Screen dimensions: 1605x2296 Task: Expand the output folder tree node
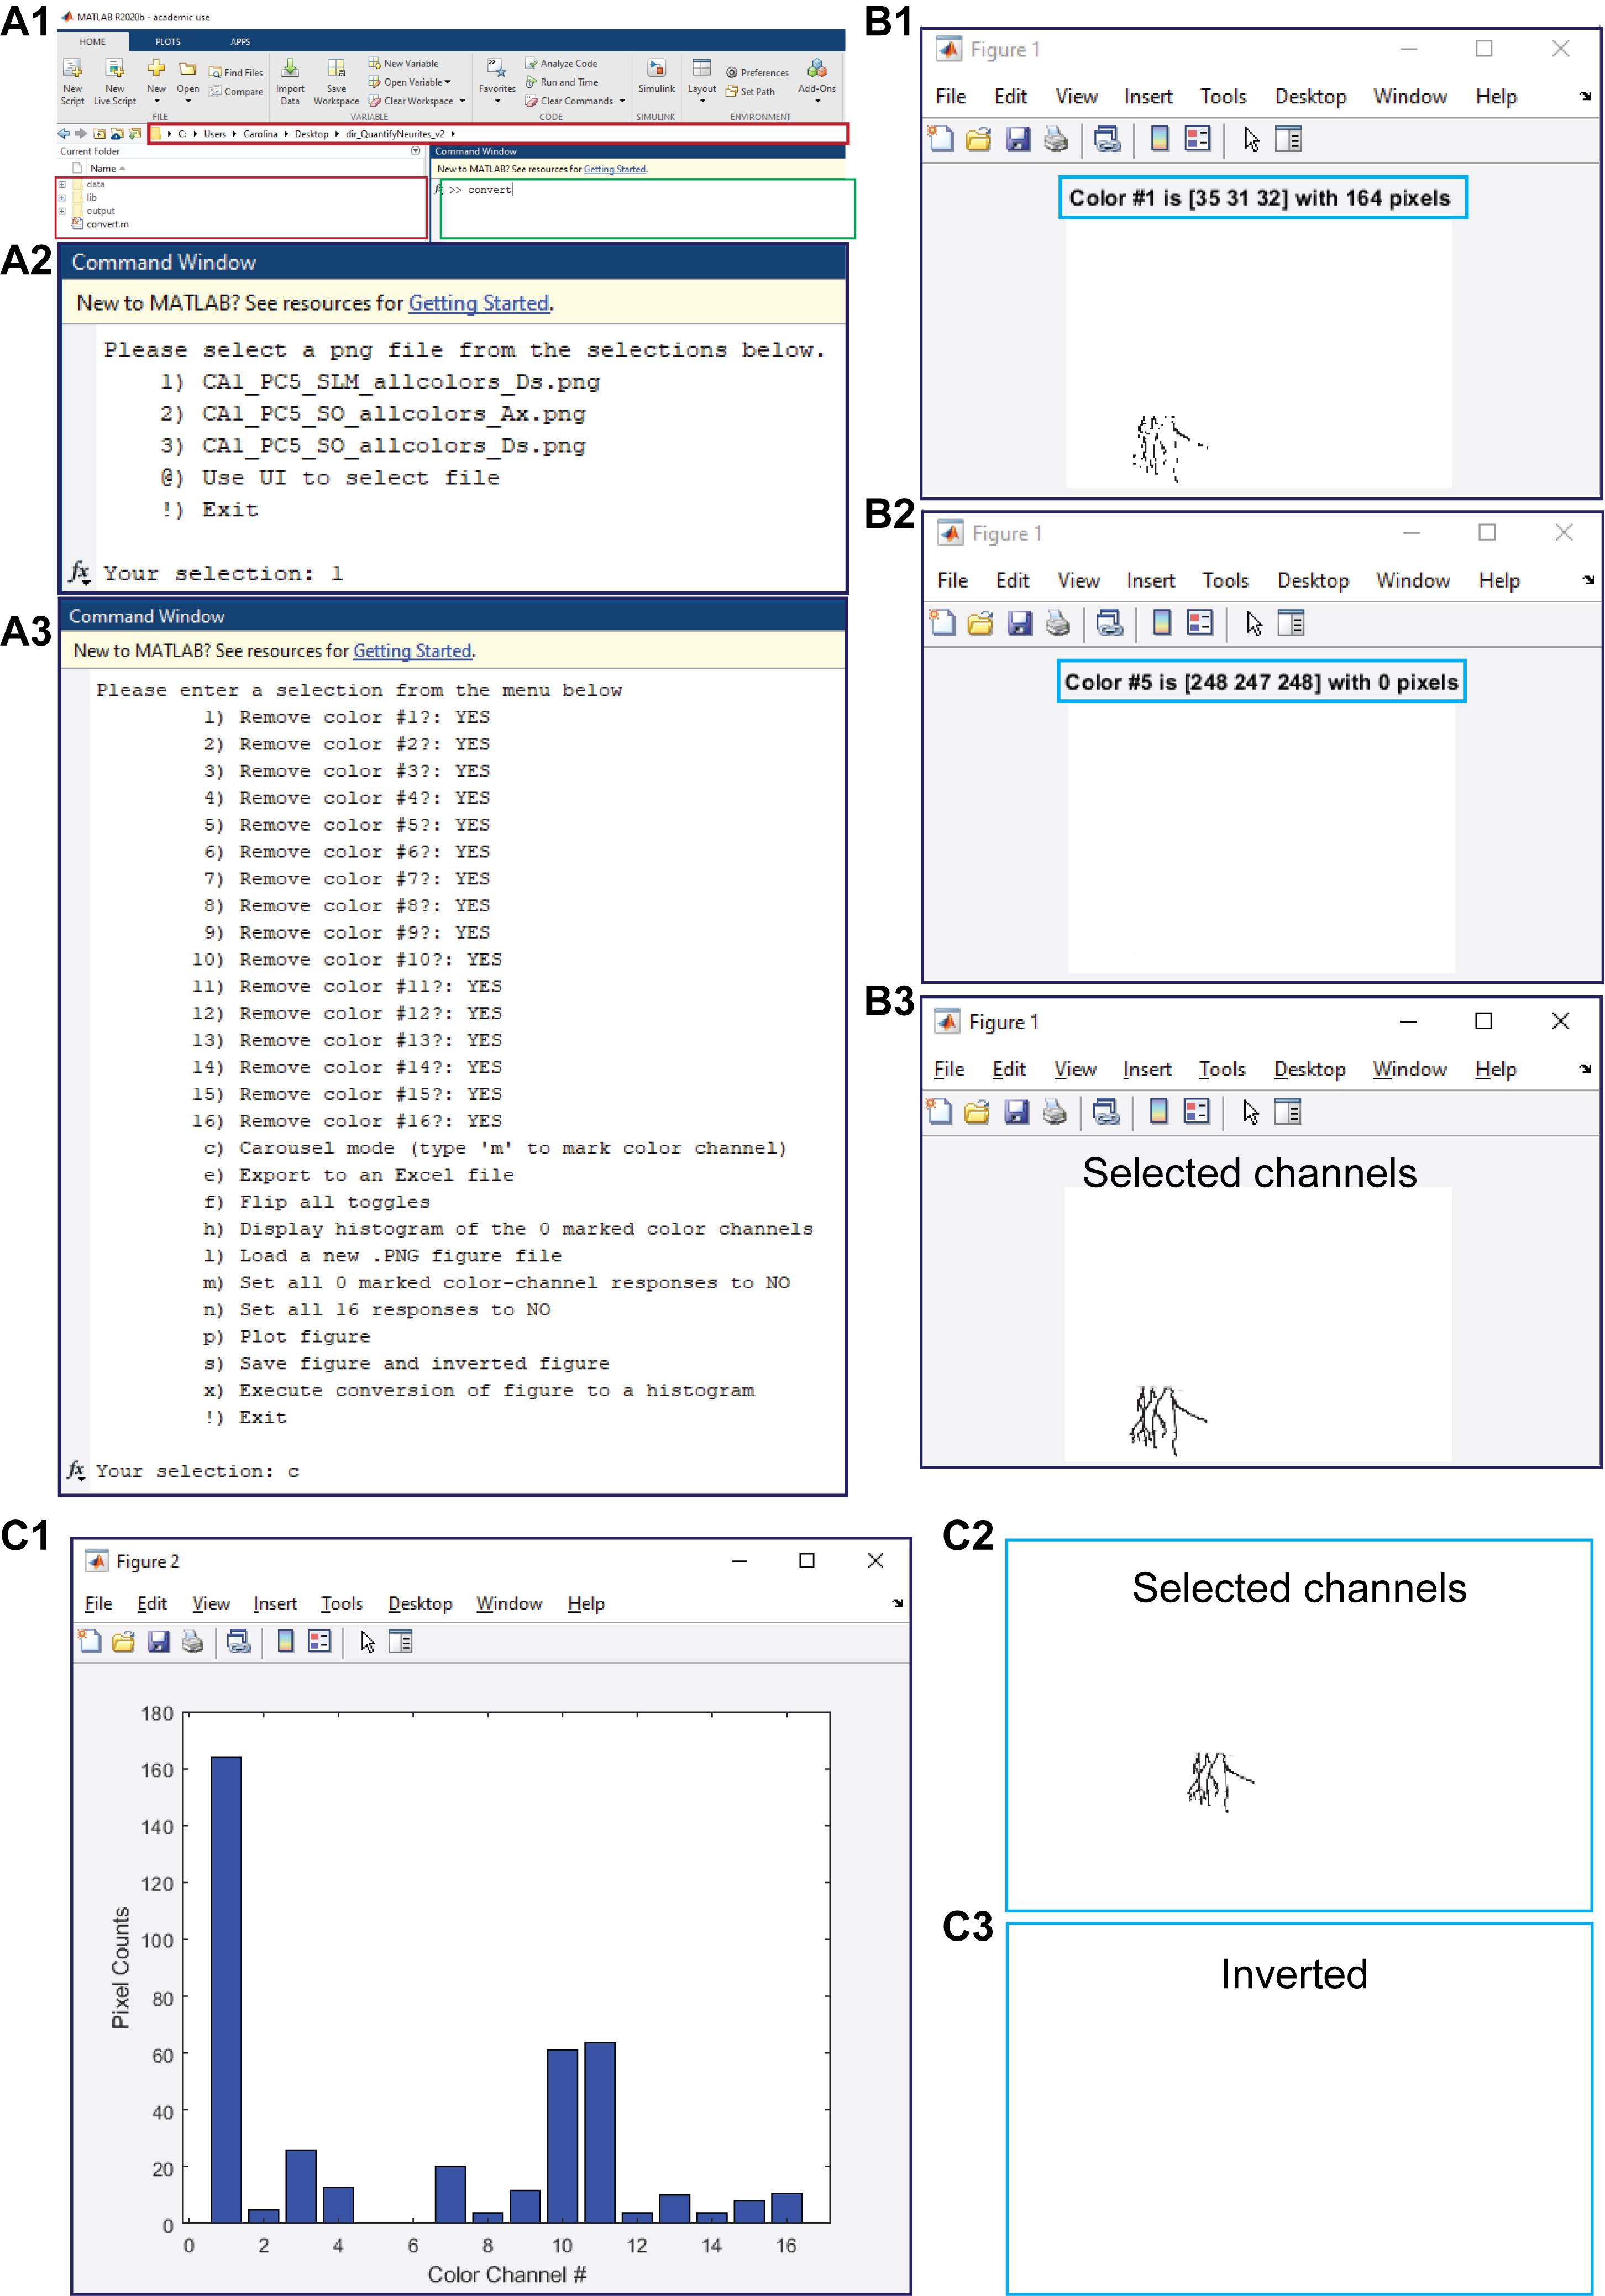(x=62, y=211)
